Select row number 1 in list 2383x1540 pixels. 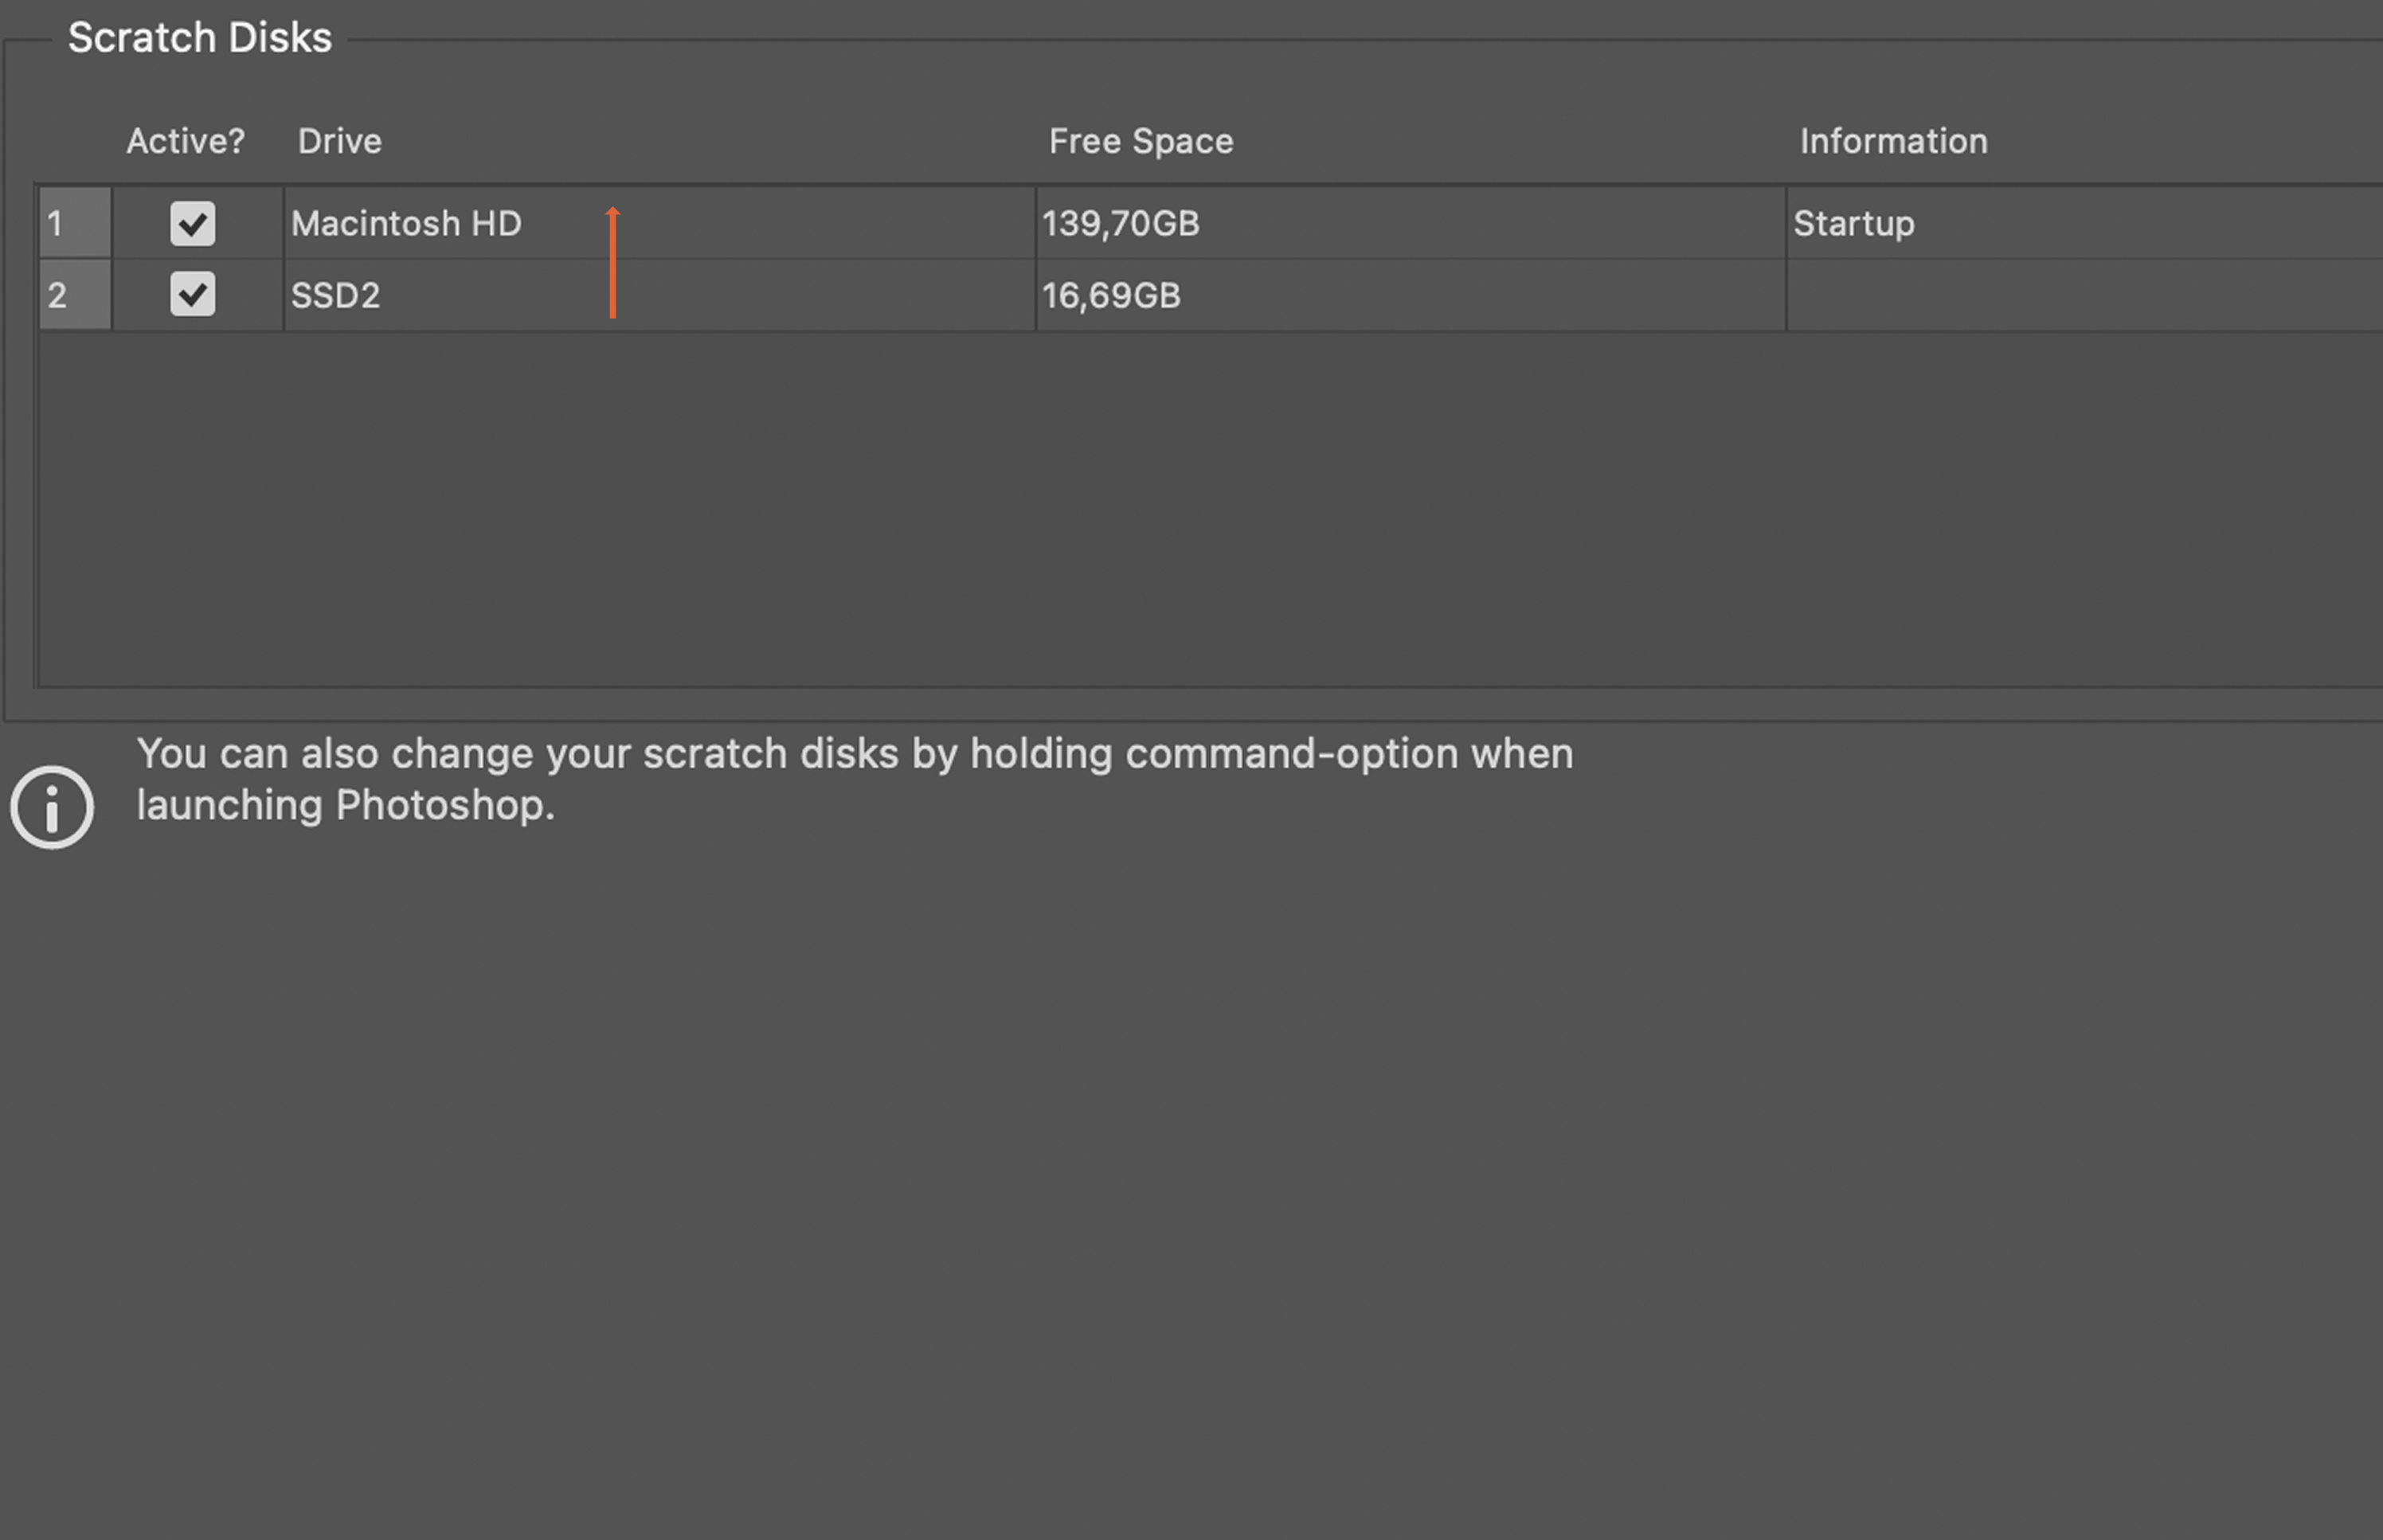tap(74, 223)
